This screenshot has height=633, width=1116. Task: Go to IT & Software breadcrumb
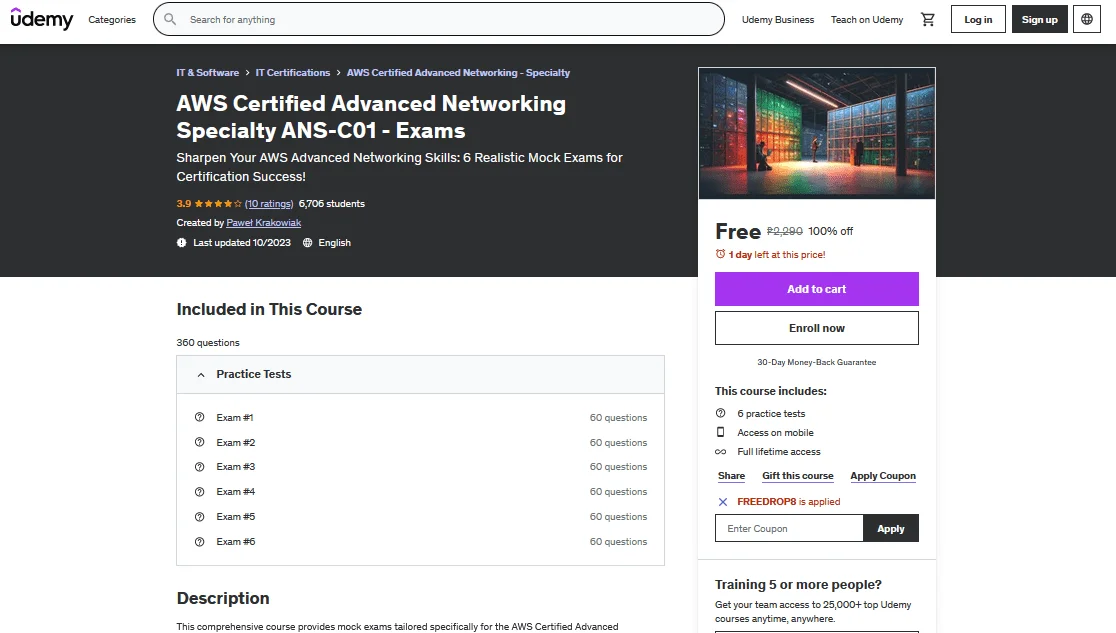point(208,73)
